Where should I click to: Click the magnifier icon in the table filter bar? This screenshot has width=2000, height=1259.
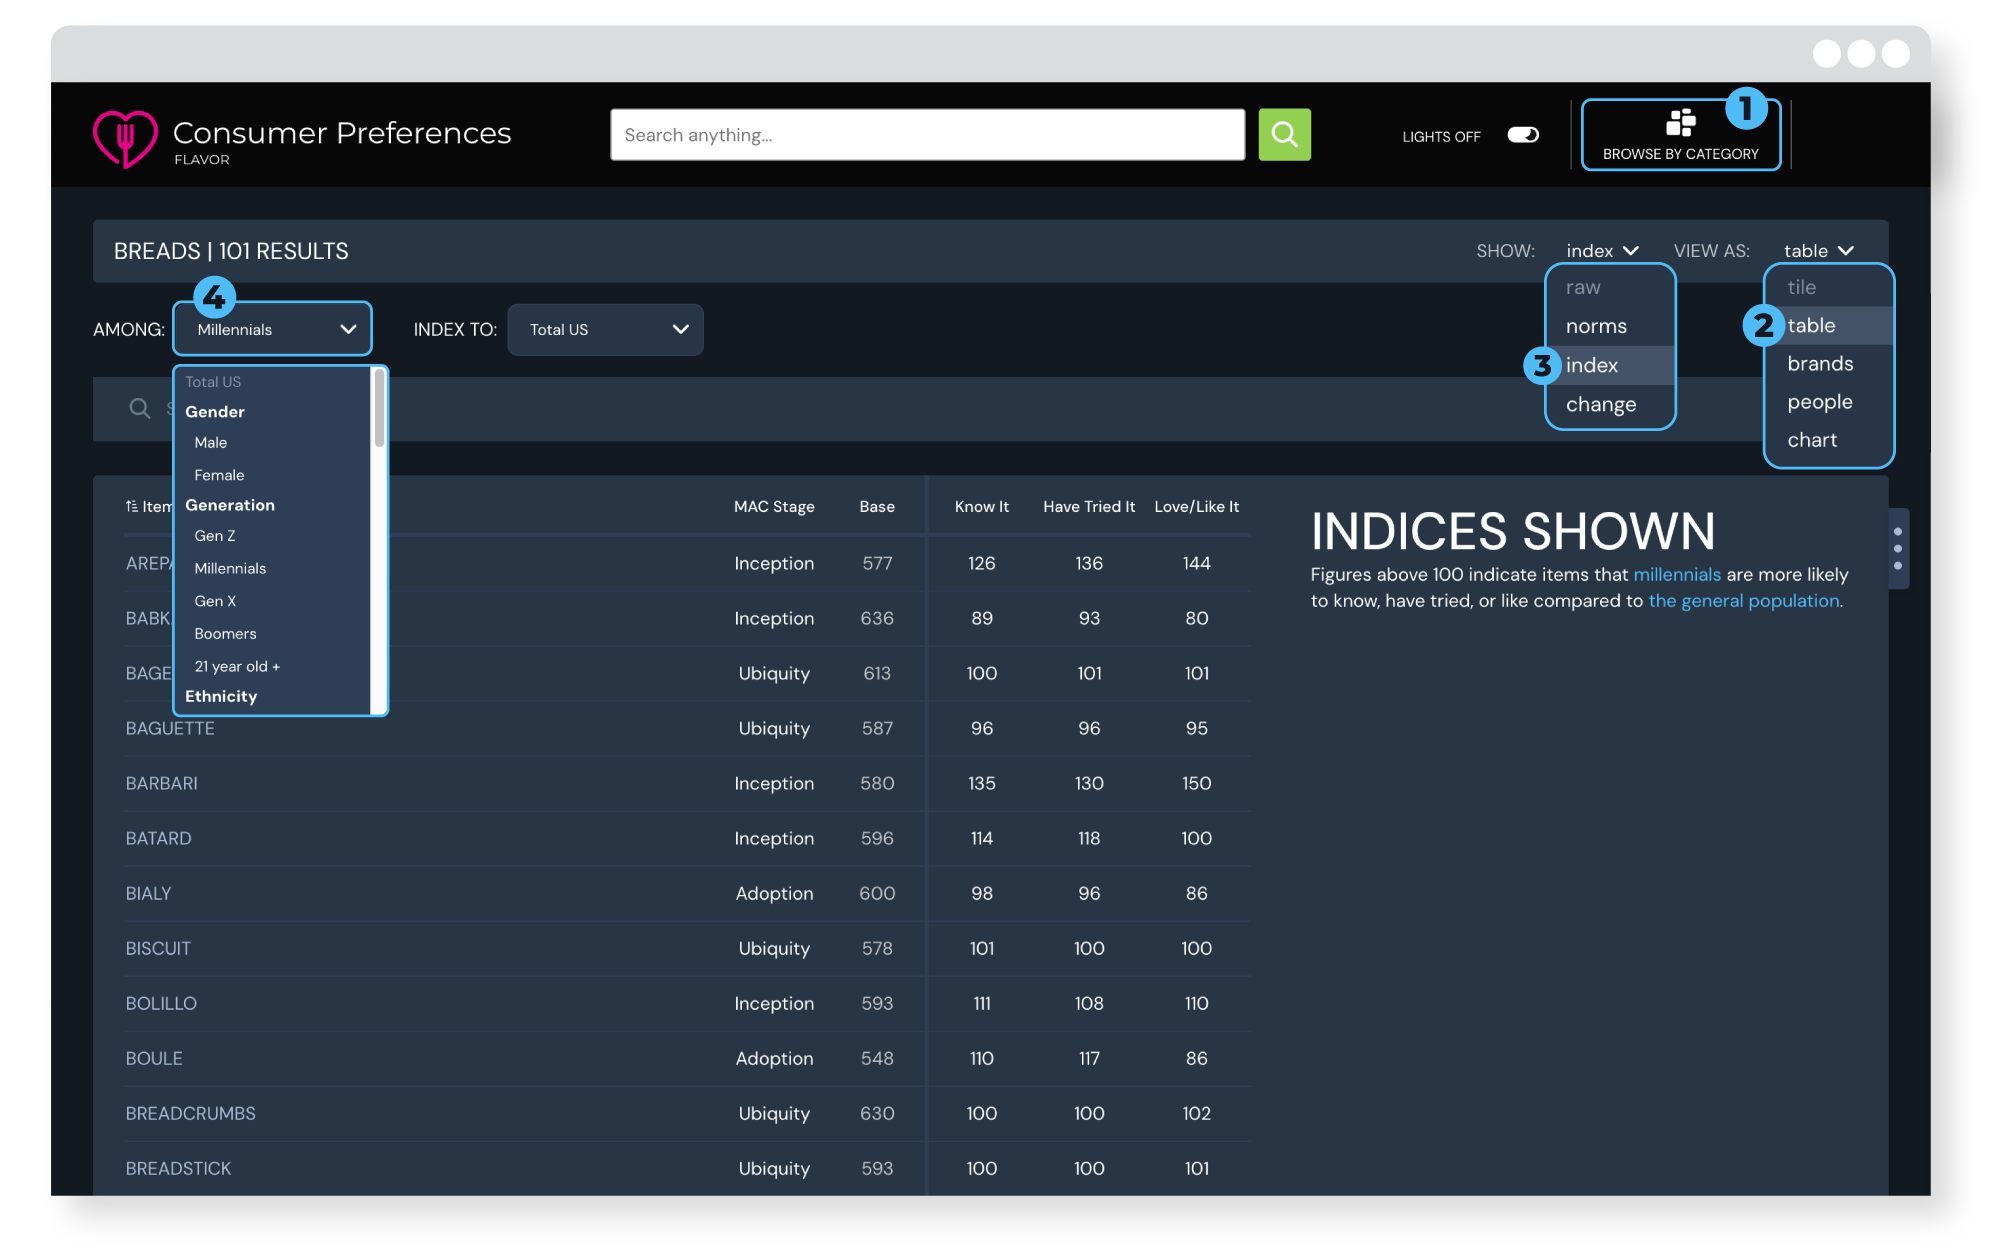pos(139,408)
